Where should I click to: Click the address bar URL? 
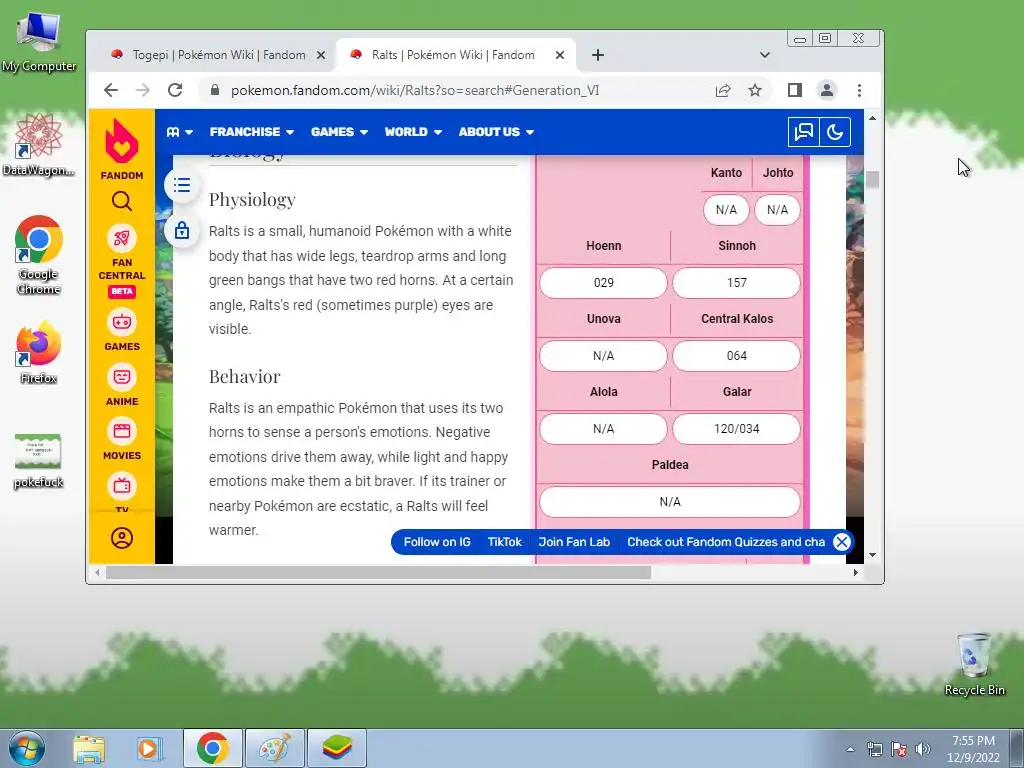click(x=415, y=90)
